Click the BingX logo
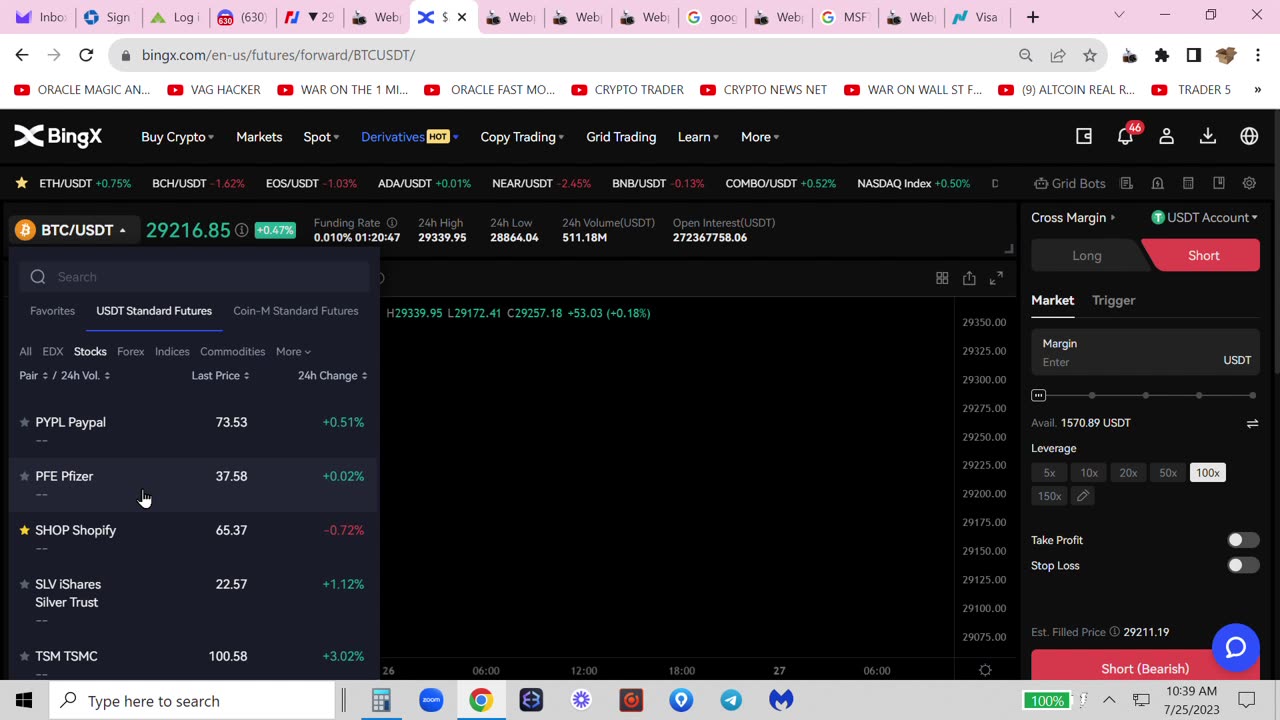 coord(58,137)
